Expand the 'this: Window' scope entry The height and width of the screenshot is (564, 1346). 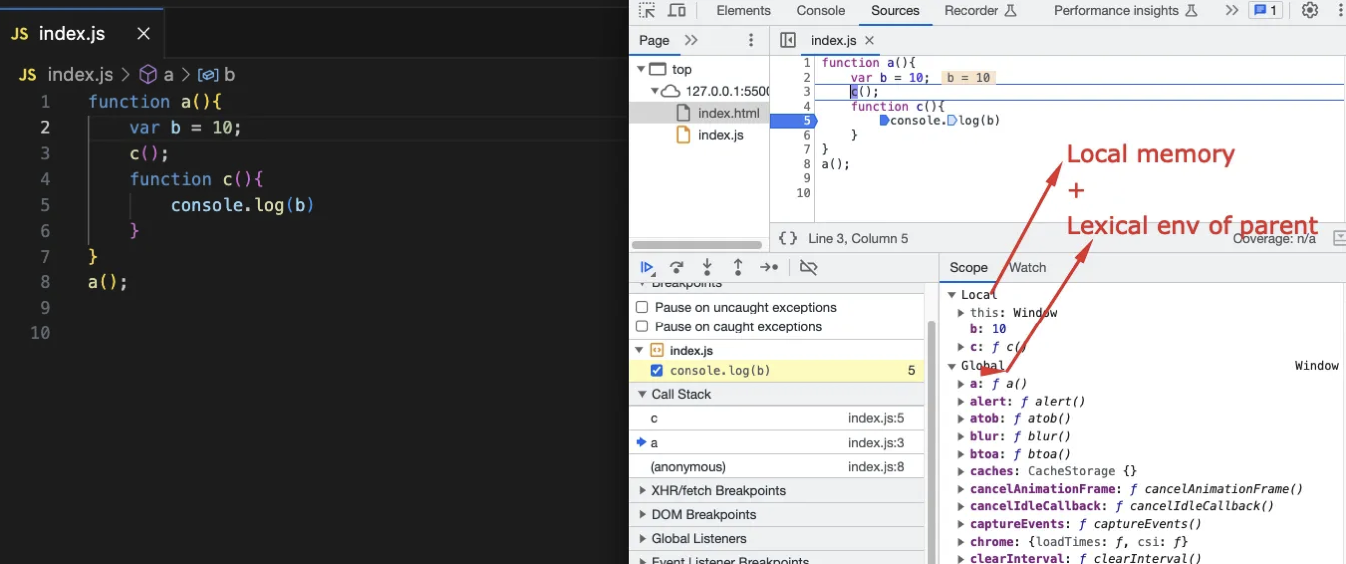pyautogui.click(x=961, y=313)
